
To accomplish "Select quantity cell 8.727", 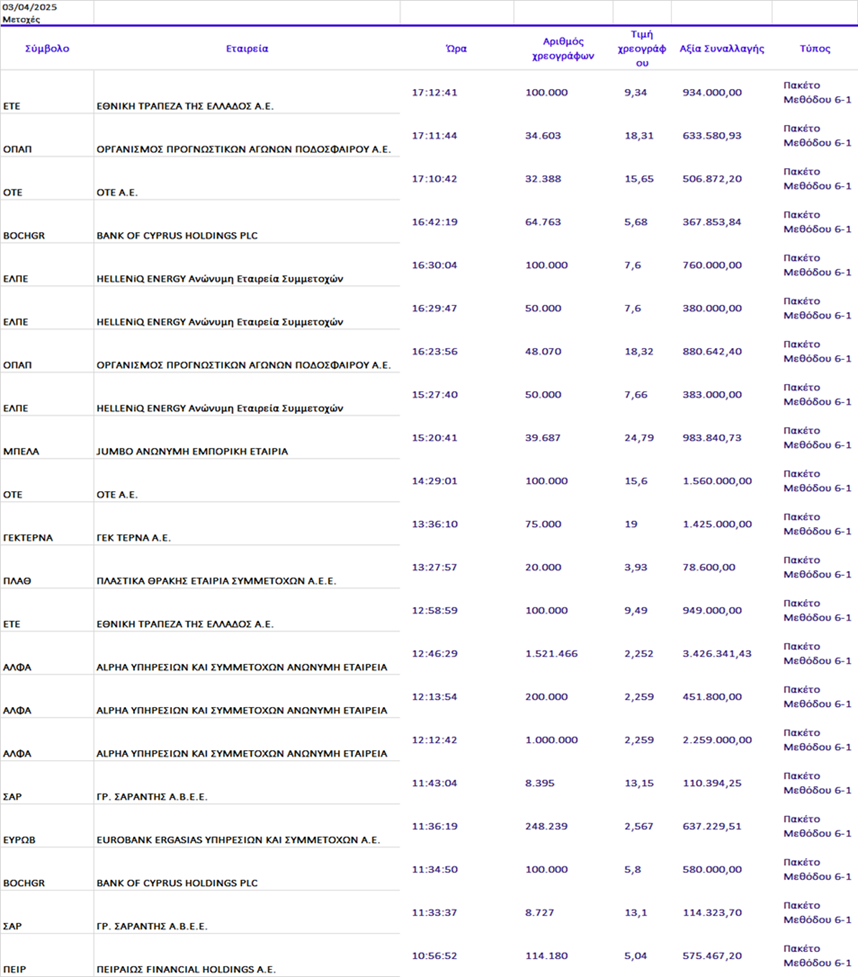I will pyautogui.click(x=540, y=913).
